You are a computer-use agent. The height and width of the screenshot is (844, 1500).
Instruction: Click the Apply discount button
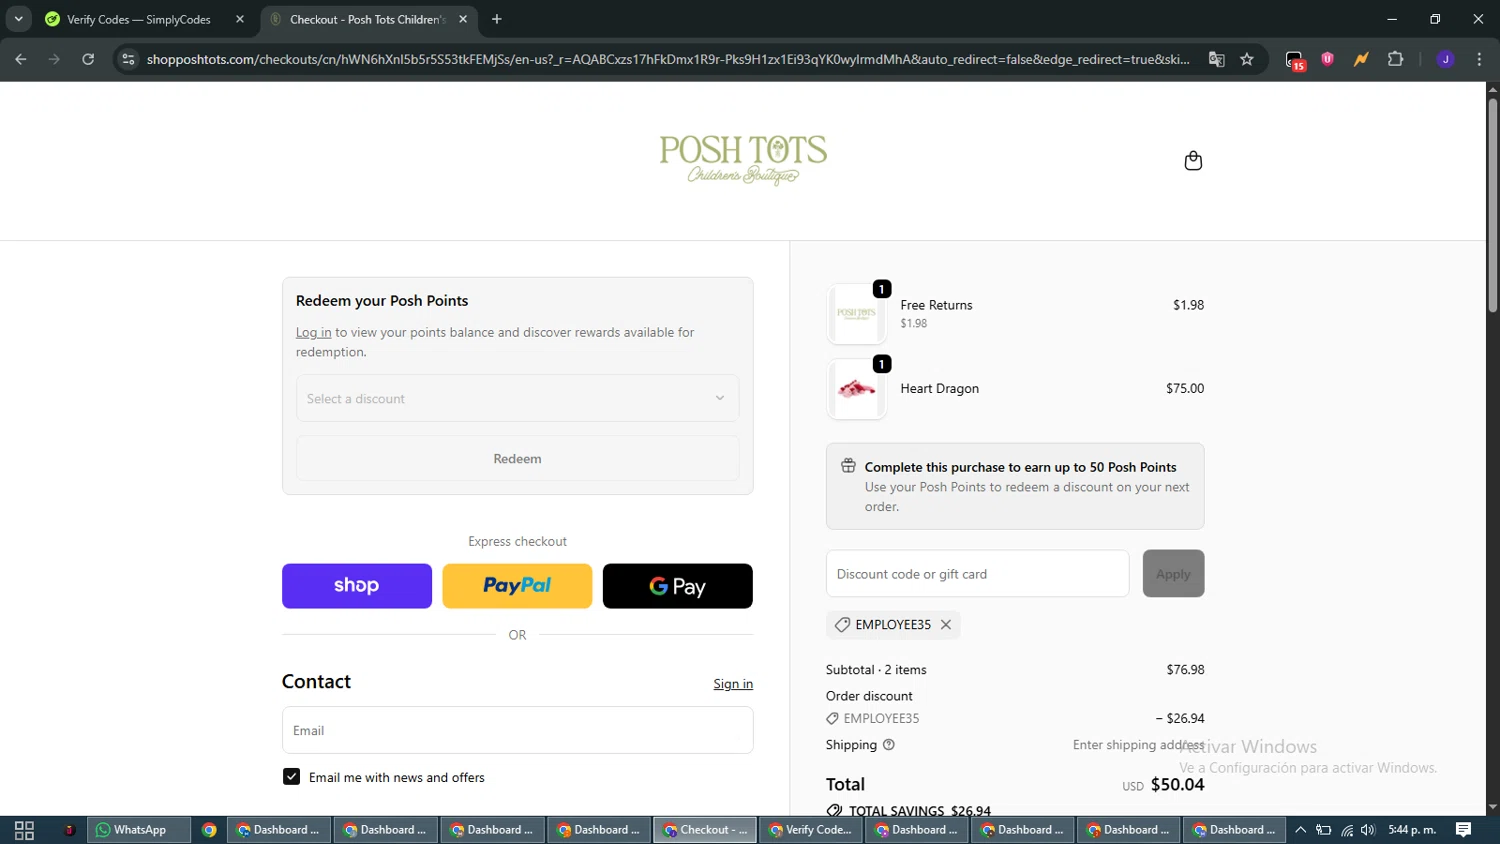coord(1173,574)
